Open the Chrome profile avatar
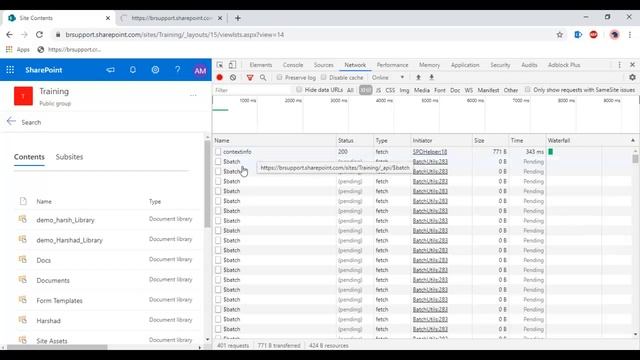Image resolution: width=640 pixels, height=360 pixels. pos(614,35)
